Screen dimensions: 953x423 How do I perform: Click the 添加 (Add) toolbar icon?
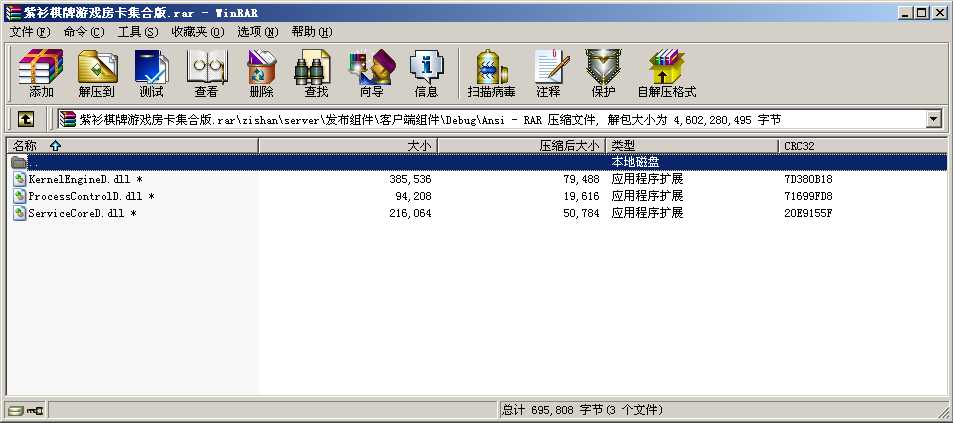tap(41, 67)
